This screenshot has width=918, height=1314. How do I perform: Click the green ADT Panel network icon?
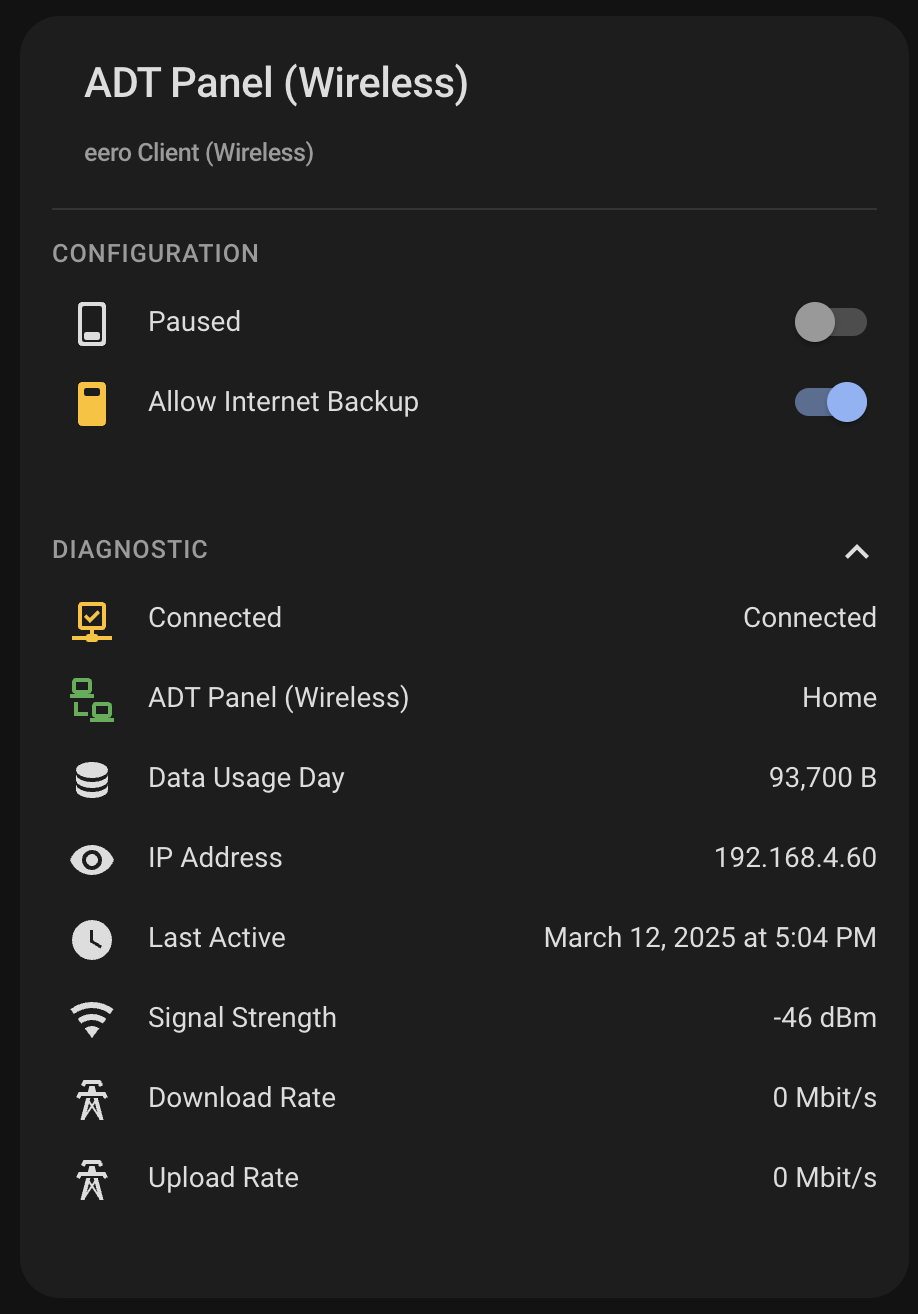(x=92, y=699)
